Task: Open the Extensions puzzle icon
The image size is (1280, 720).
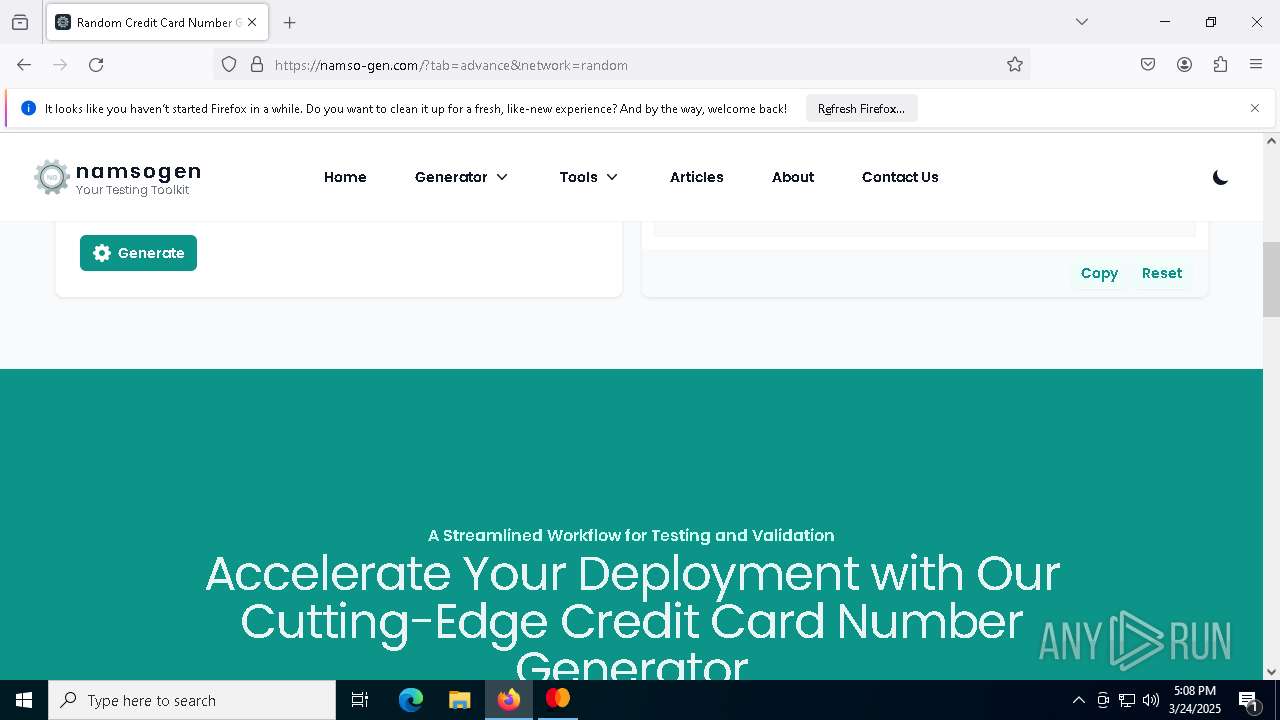Action: pyautogui.click(x=1220, y=65)
